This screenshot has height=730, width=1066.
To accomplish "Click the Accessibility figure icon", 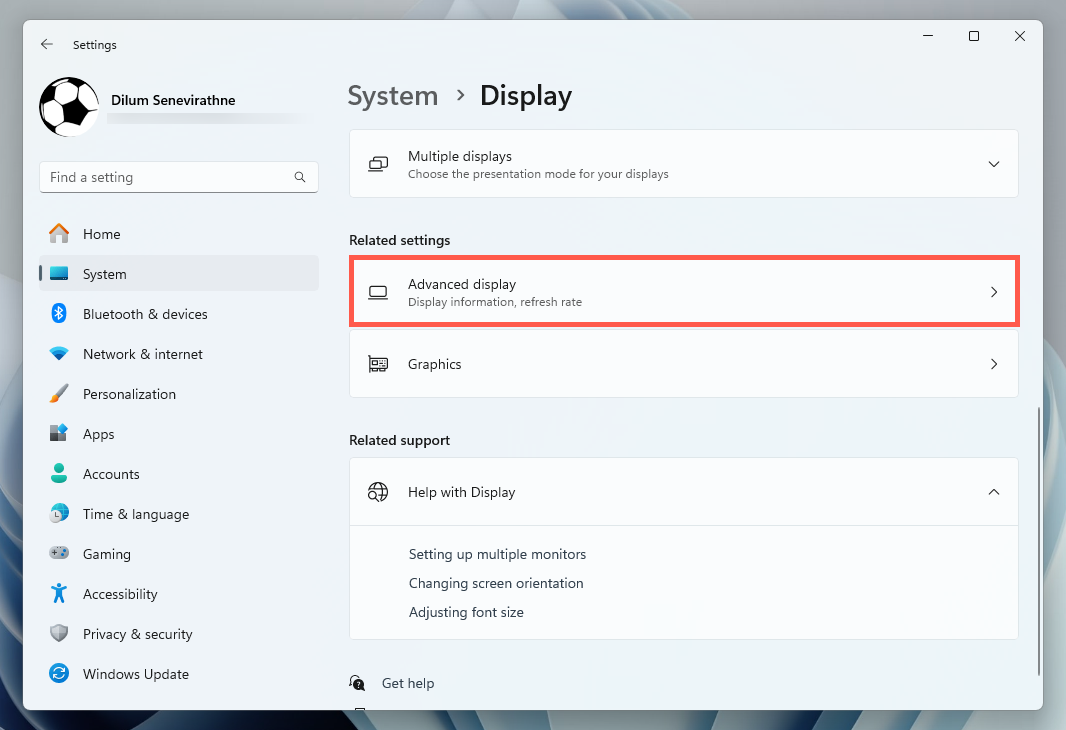I will click(x=59, y=594).
